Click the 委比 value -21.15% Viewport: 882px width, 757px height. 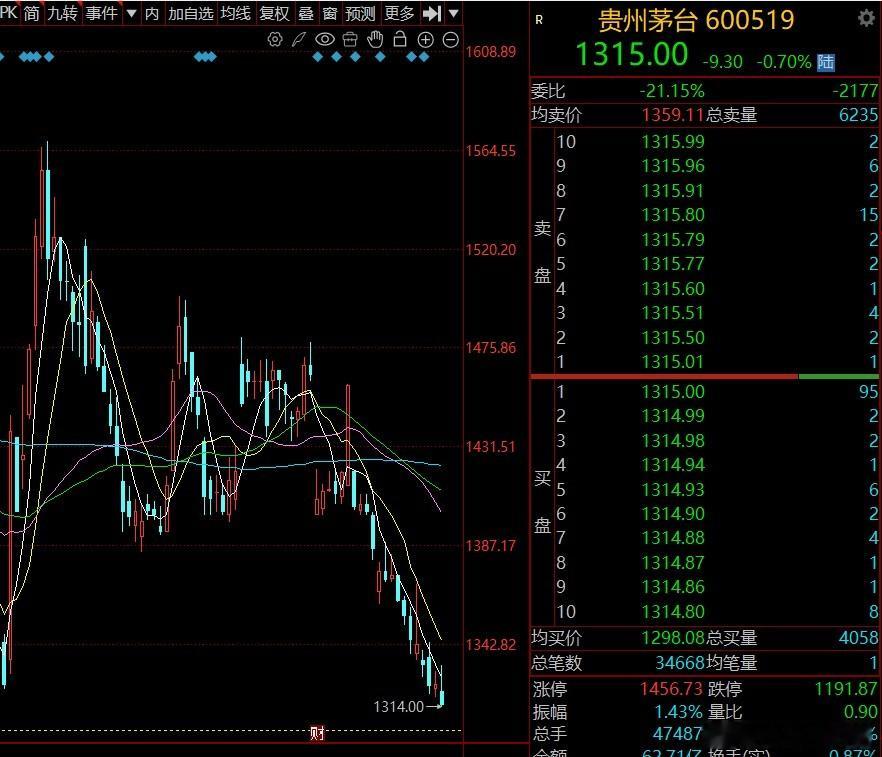point(672,91)
